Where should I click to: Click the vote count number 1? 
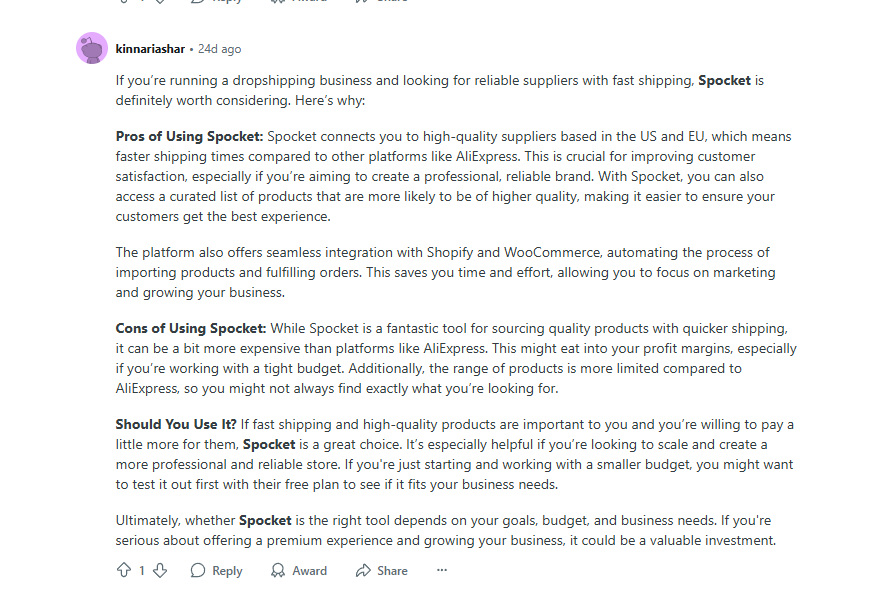pyautogui.click(x=142, y=571)
